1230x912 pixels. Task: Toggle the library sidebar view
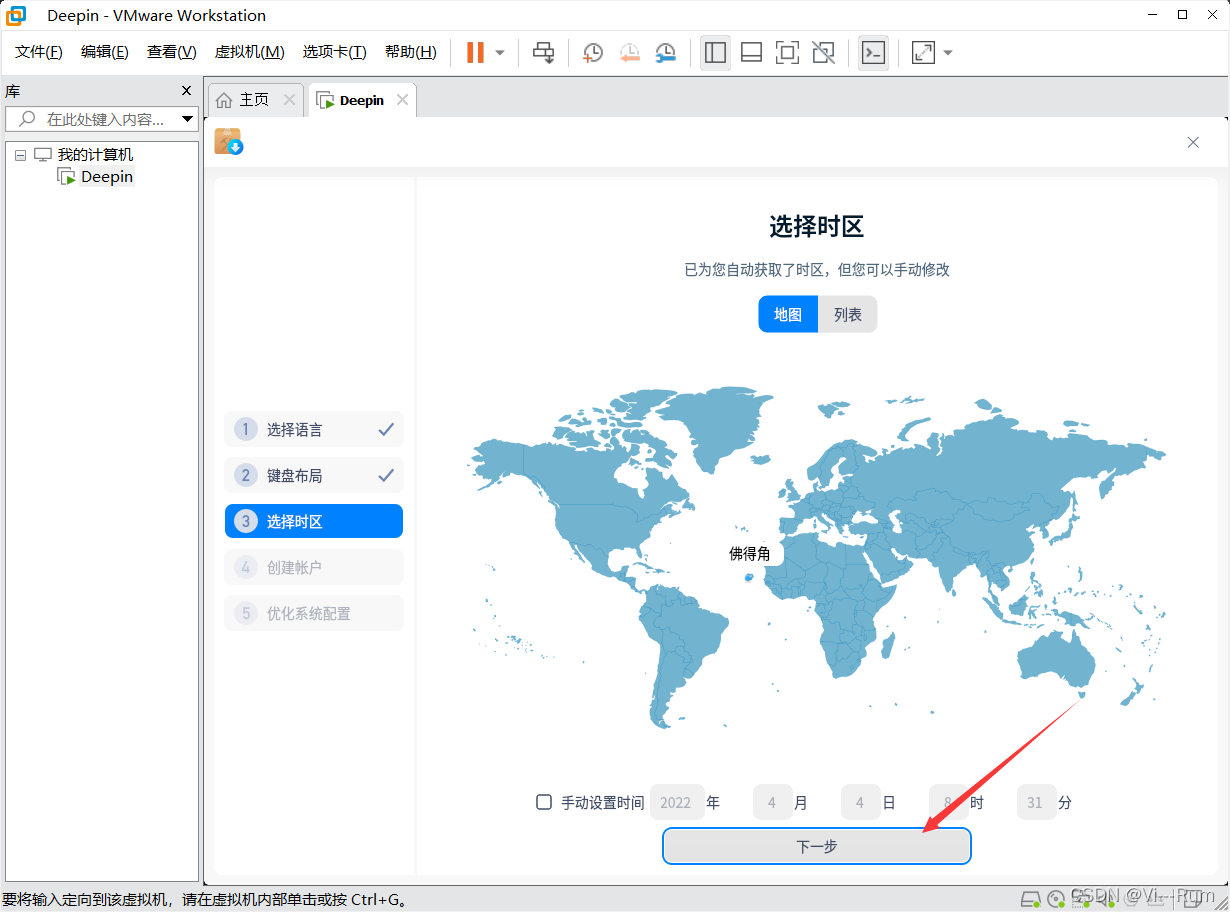715,53
